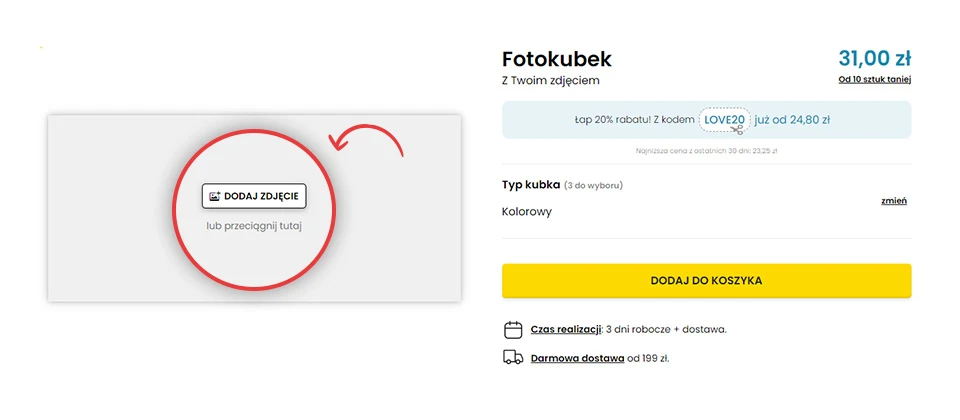Select the 'Kolorowy' mug type value
Image resolution: width=960 pixels, height=420 pixels.
(527, 211)
